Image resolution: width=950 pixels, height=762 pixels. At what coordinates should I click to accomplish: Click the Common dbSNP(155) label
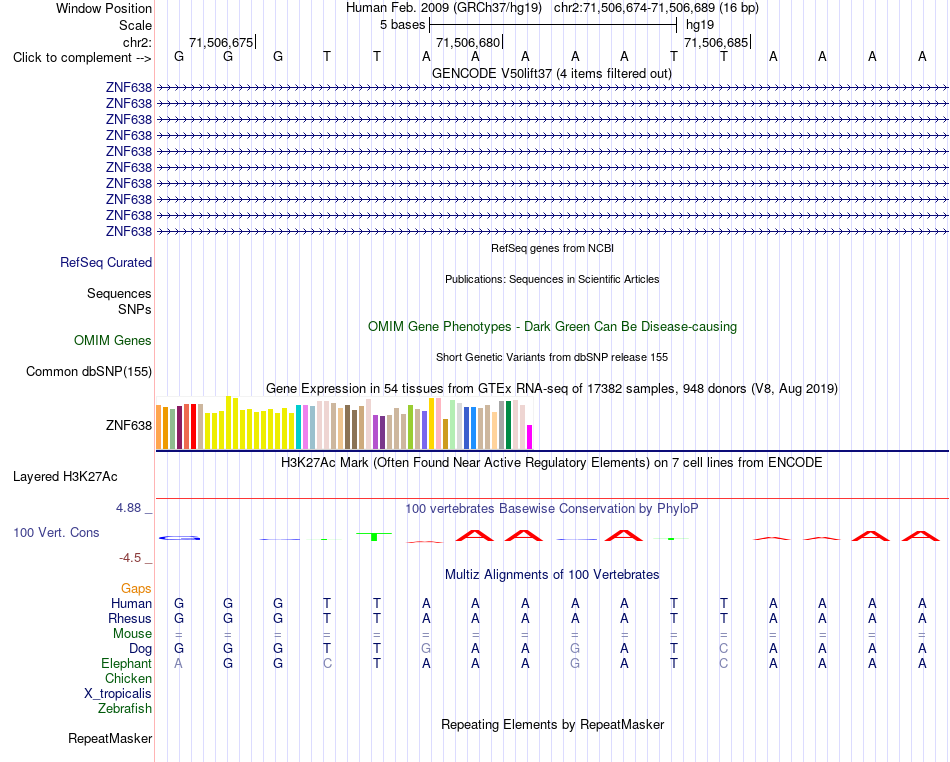(x=89, y=371)
